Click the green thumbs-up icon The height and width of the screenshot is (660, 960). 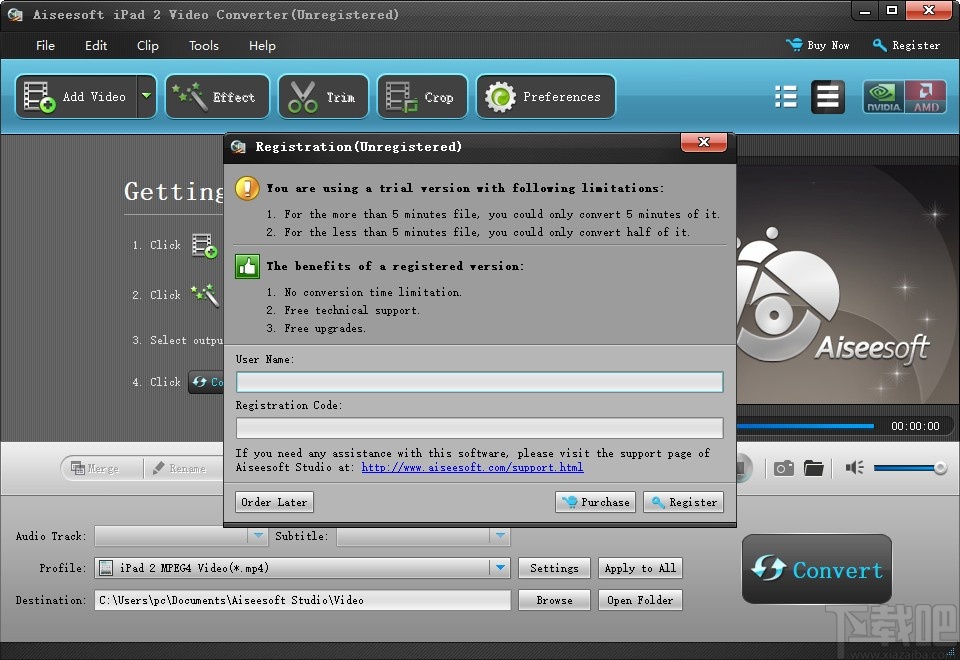coord(247,266)
